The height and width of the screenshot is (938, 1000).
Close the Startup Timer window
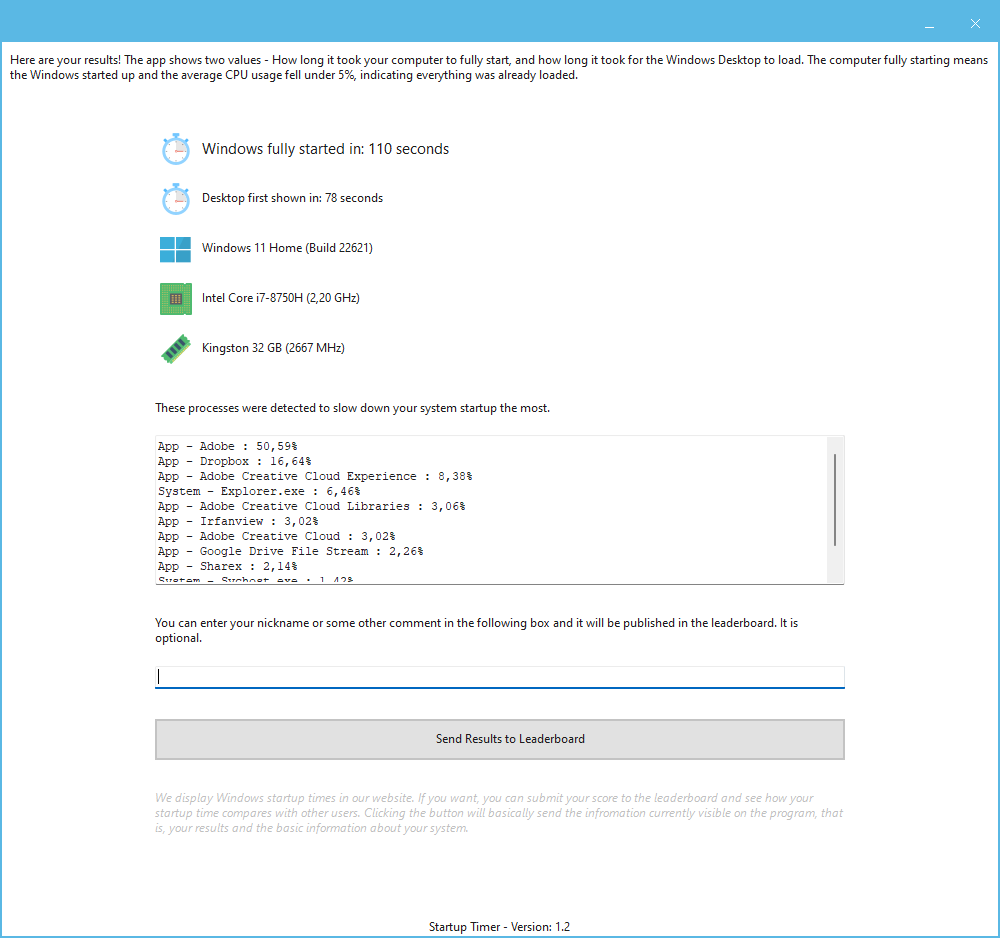pos(975,24)
